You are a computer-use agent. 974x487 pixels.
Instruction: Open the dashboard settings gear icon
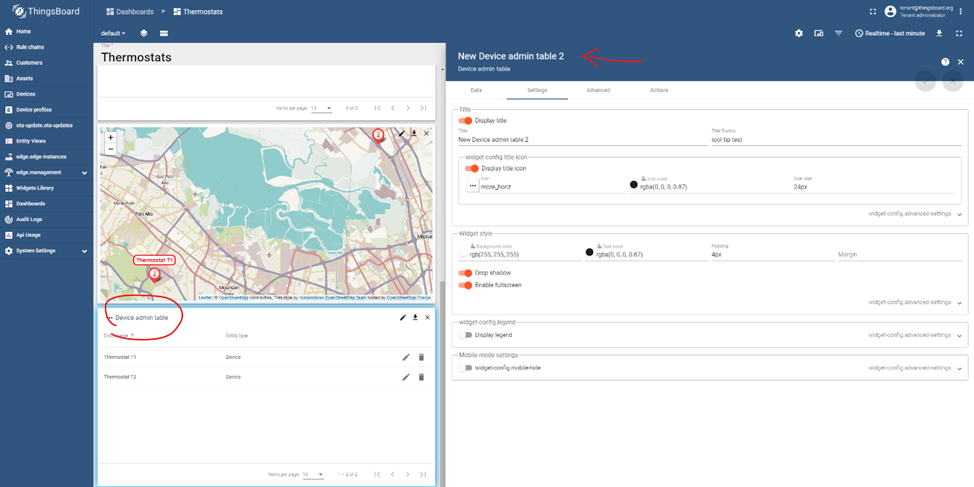[x=799, y=33]
